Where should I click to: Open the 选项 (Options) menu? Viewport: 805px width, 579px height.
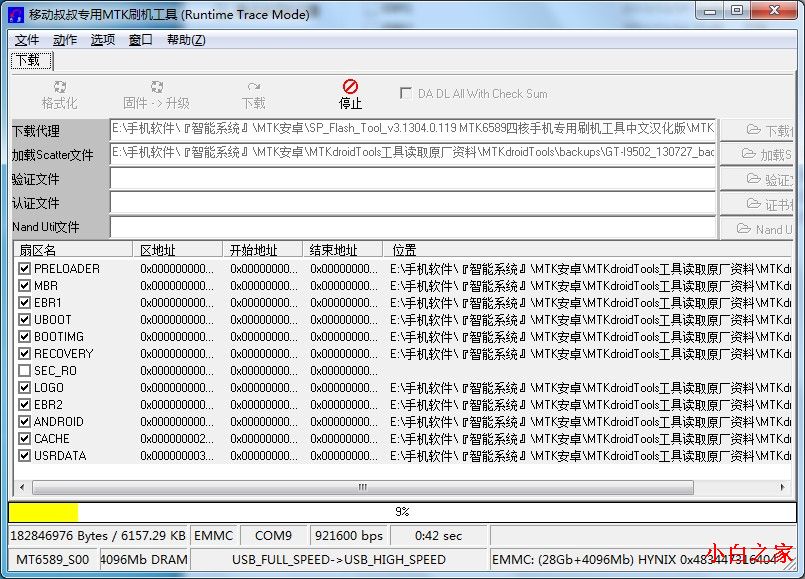tap(103, 40)
